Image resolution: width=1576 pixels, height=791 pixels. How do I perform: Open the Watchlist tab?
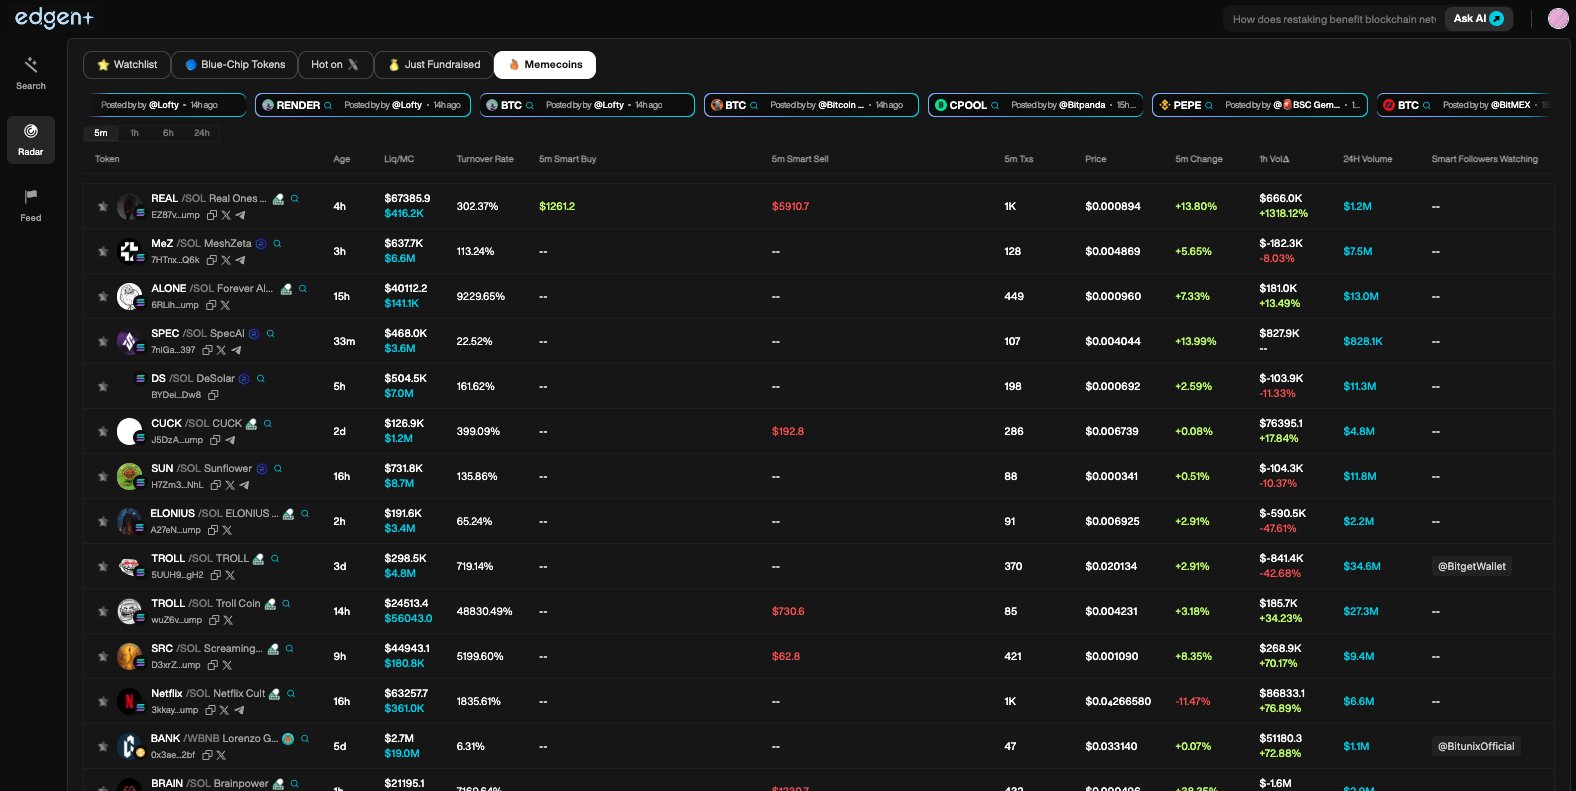coord(127,65)
